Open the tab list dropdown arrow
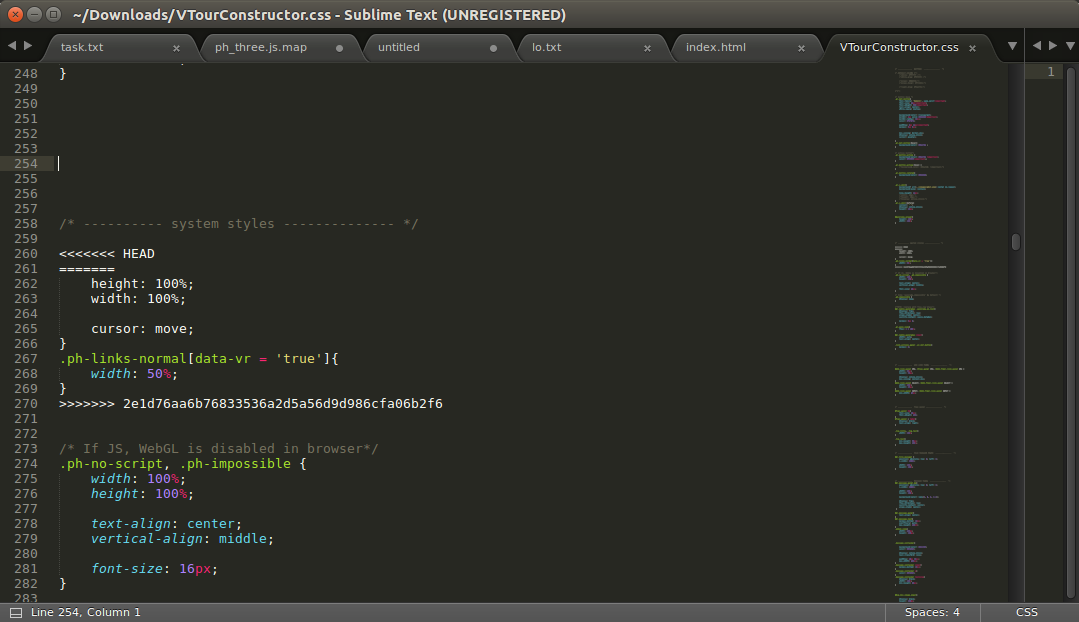 click(1012, 46)
